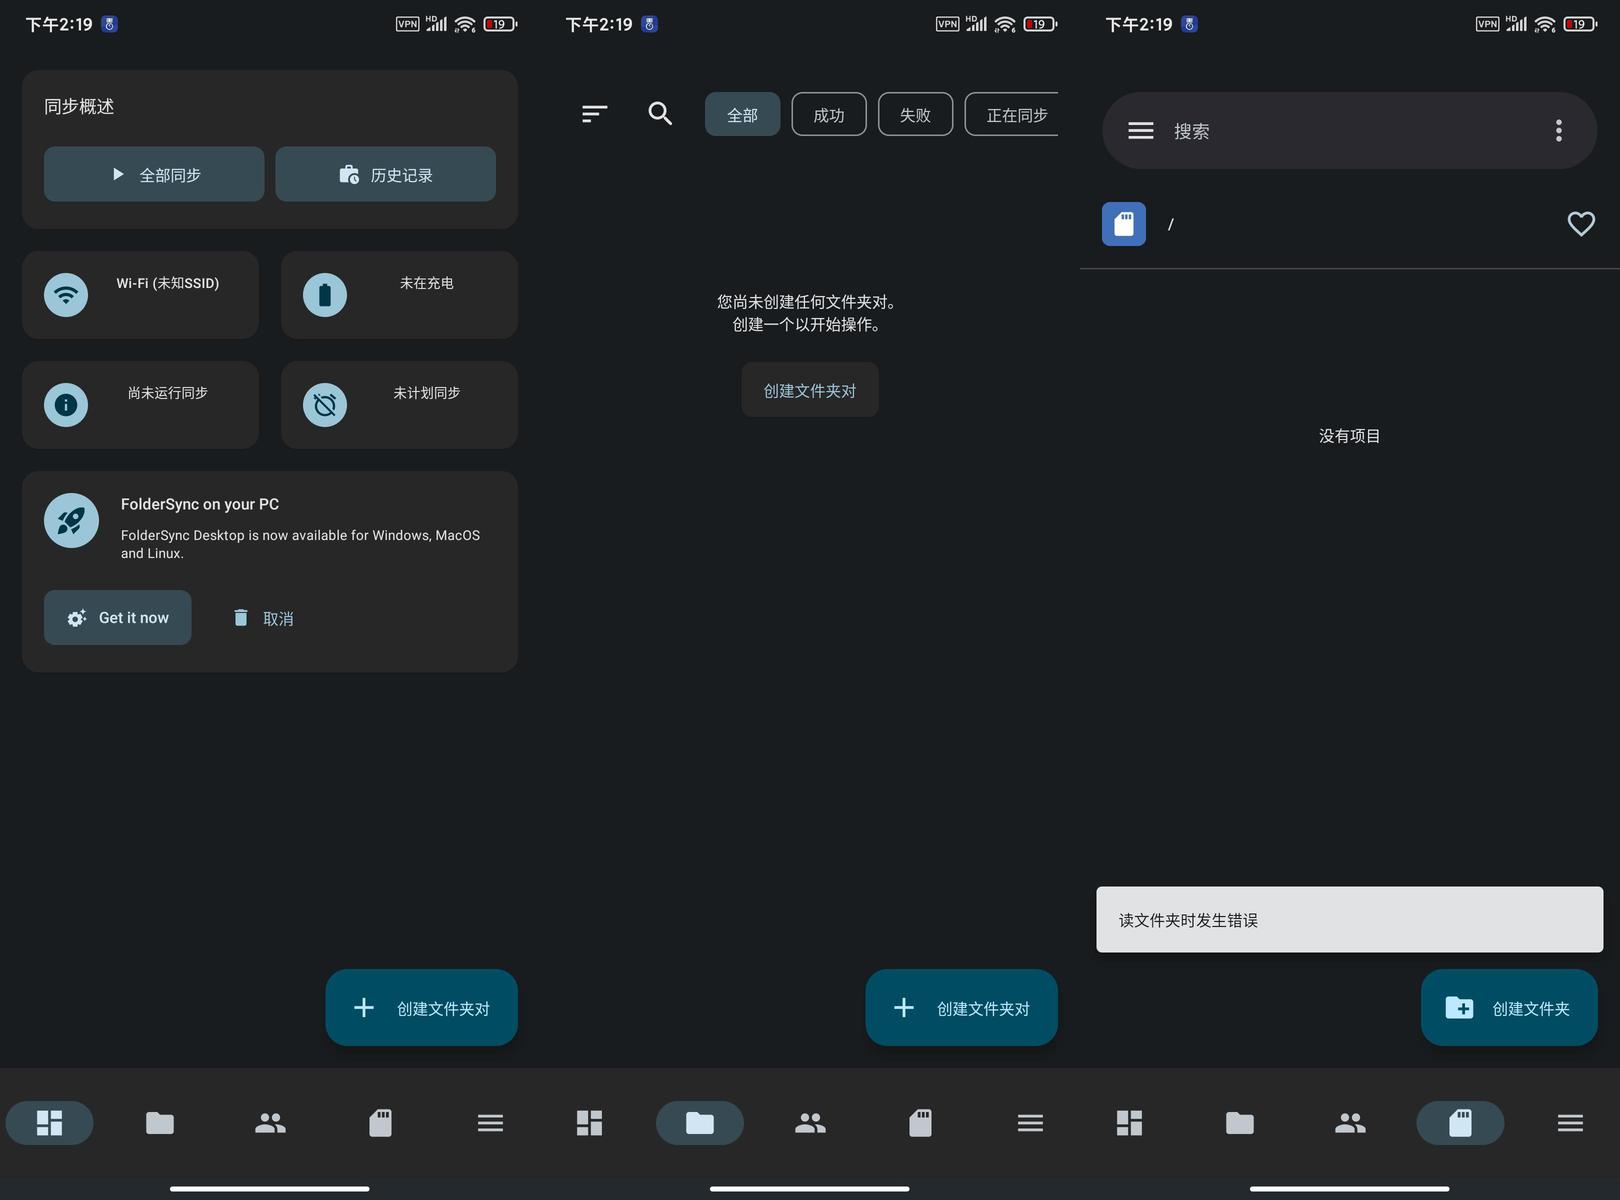Open accounts tab in left screen navbar

(270, 1123)
